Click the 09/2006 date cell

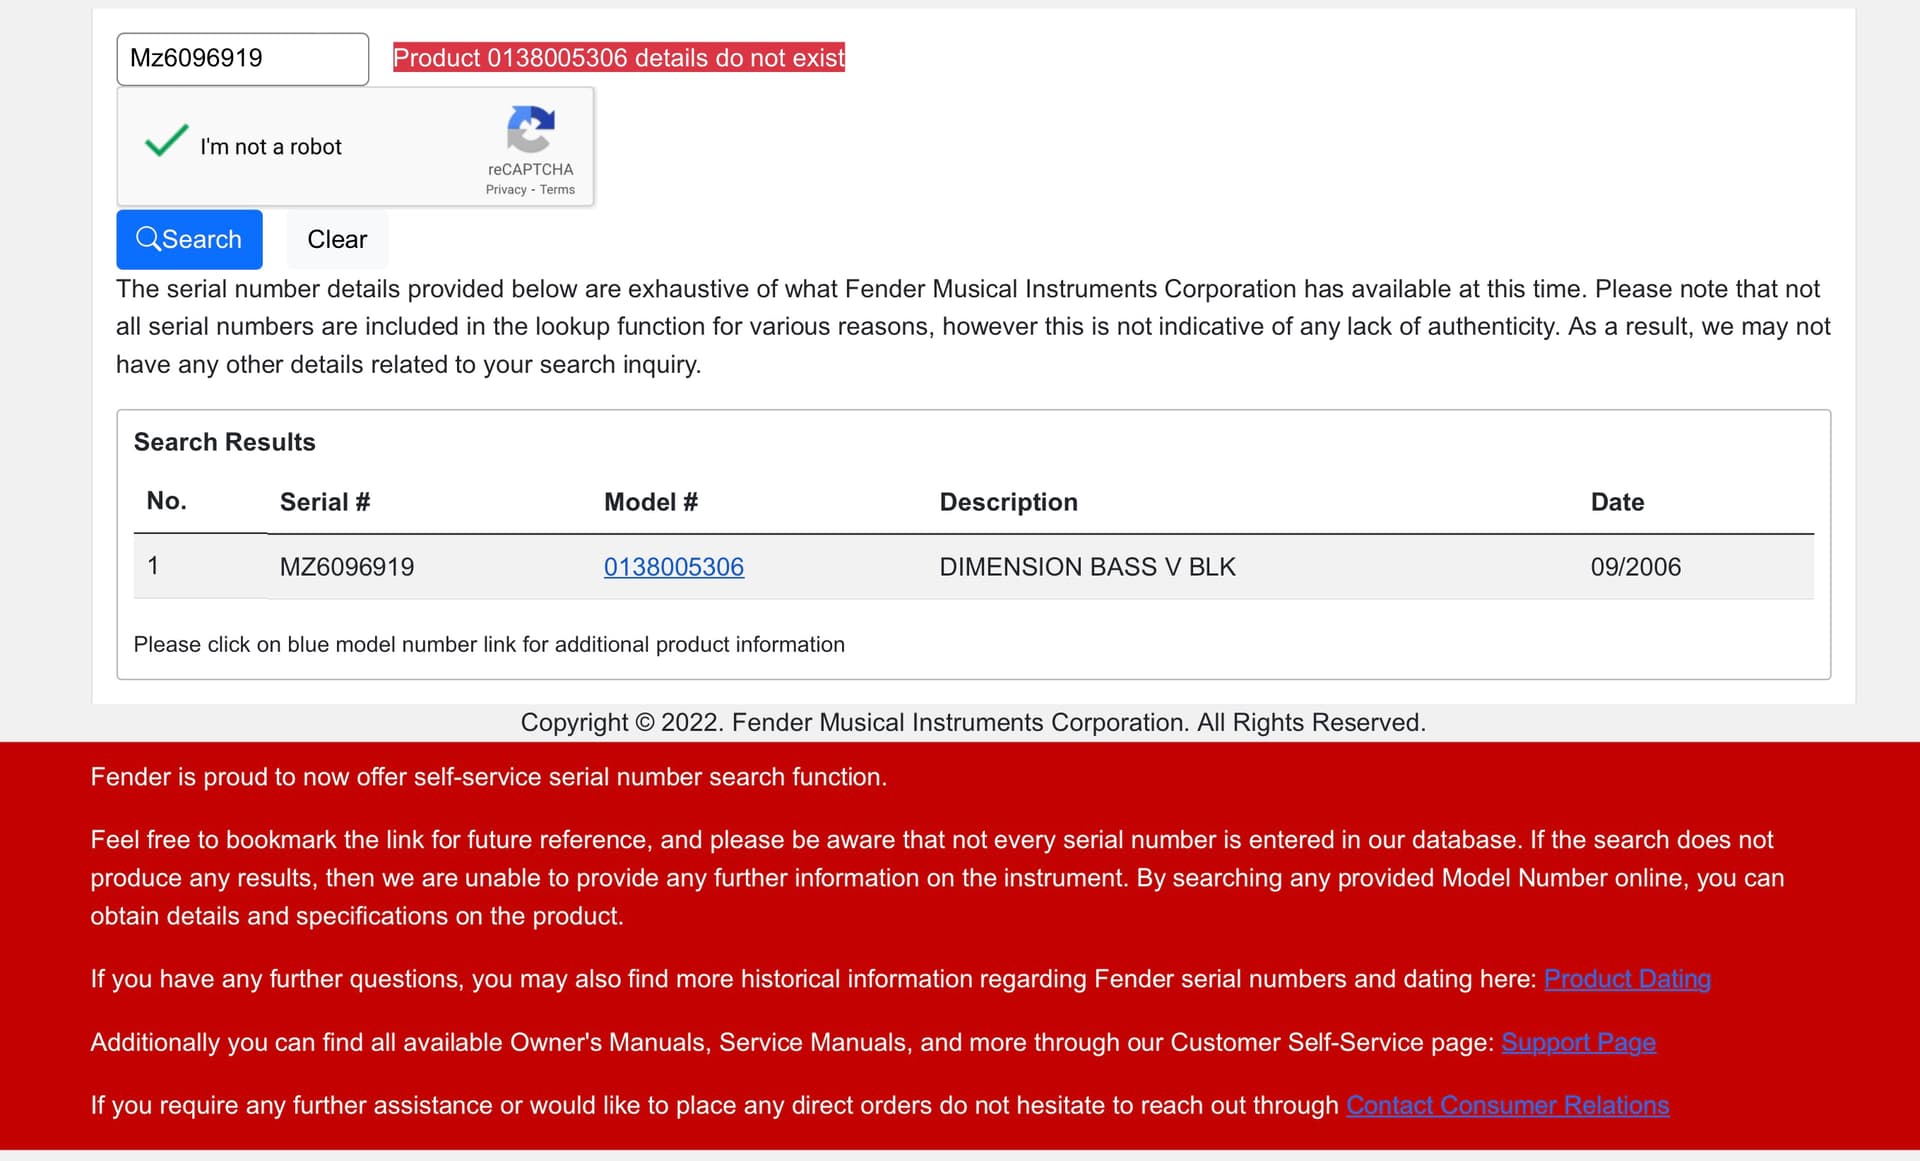pyautogui.click(x=1635, y=567)
